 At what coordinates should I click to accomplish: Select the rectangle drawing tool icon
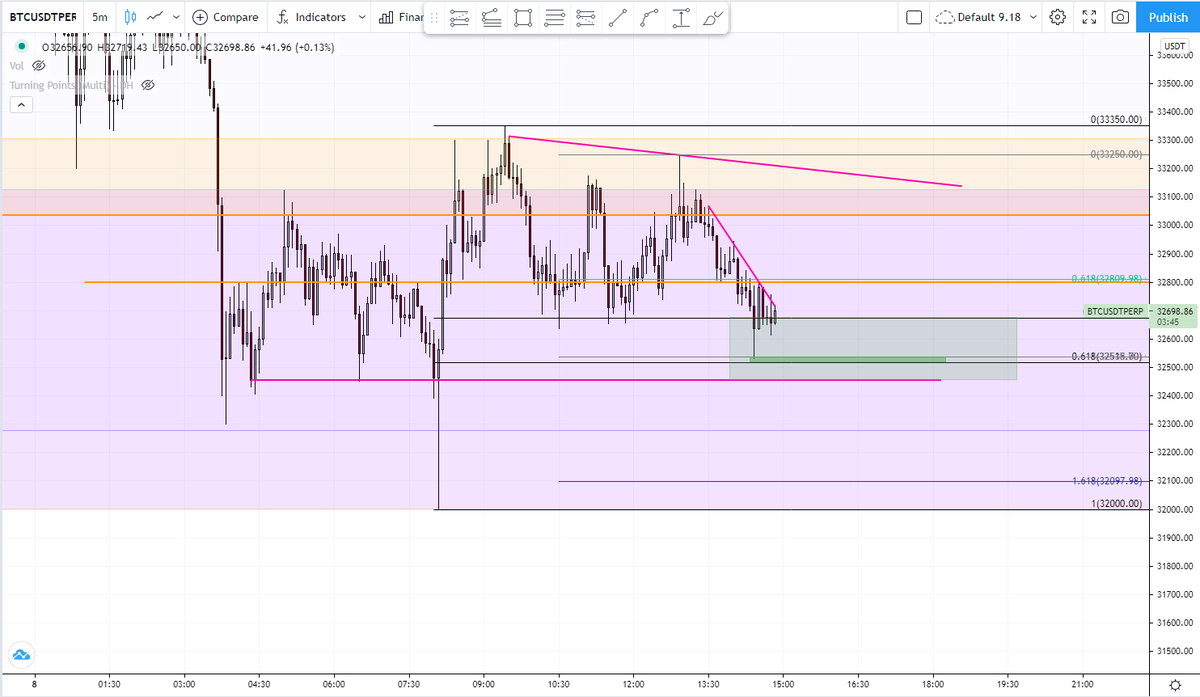click(523, 18)
